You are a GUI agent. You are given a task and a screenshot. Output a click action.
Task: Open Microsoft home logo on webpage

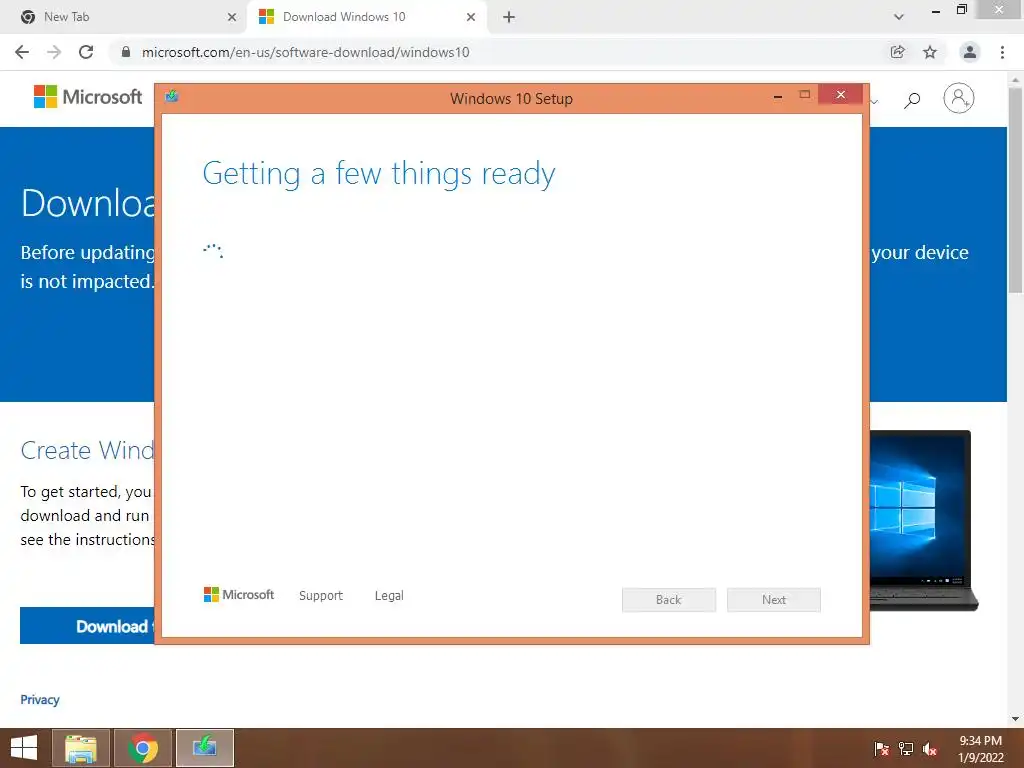coord(88,97)
